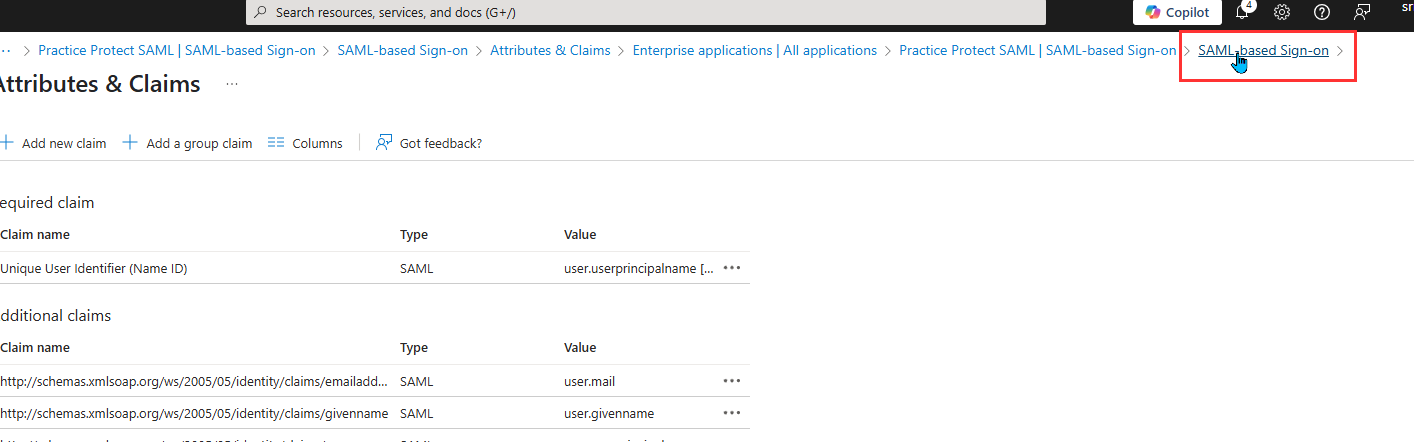The image size is (1414, 442).
Task: Open the page title more options ellipsis
Action: pyautogui.click(x=232, y=85)
